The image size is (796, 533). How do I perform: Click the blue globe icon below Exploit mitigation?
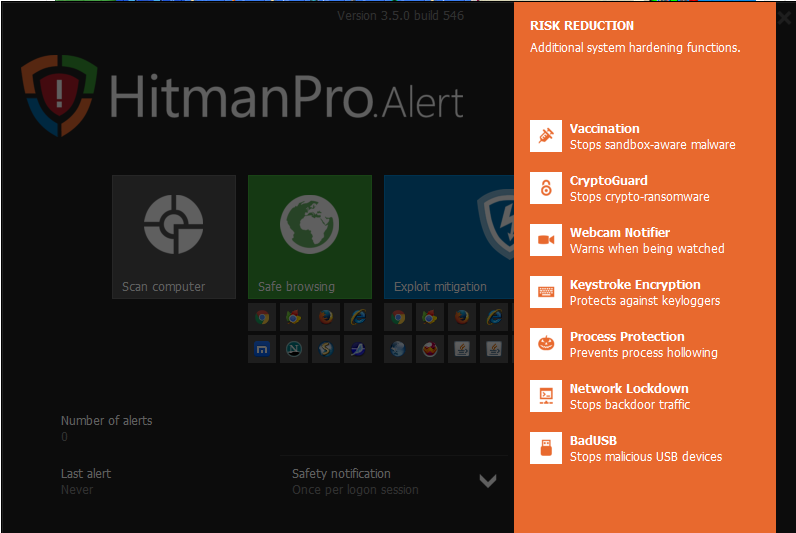coord(398,349)
